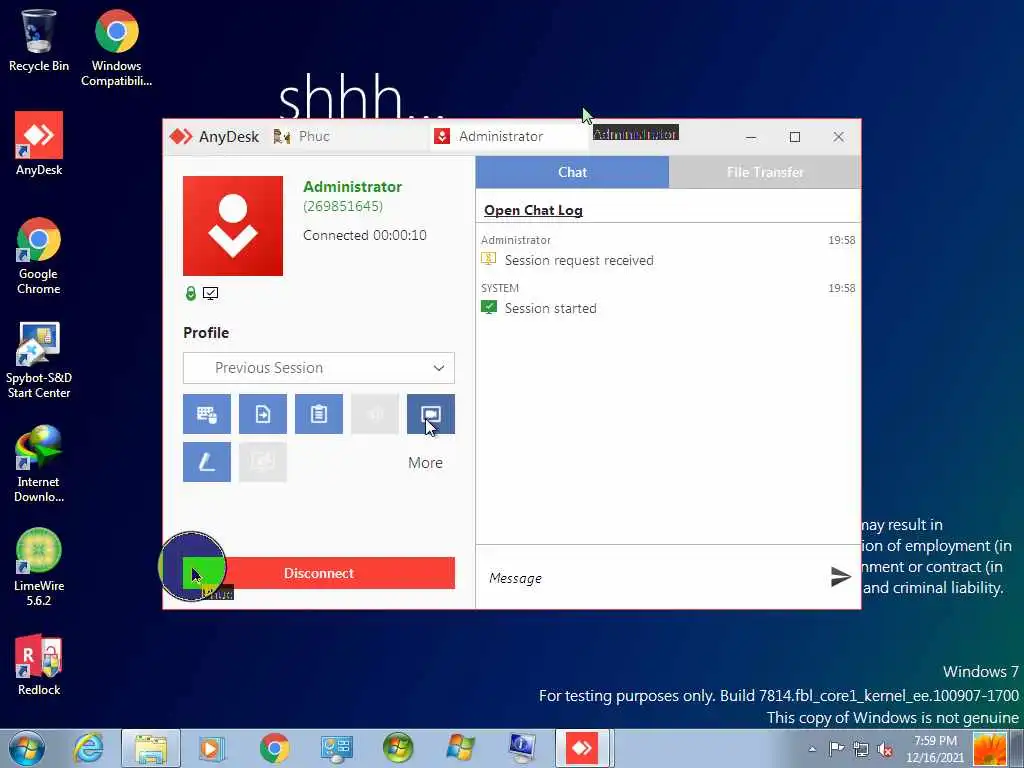Viewport: 1024px width, 768px height.
Task: Click the 'Session request received' chat entry
Action: [579, 261]
